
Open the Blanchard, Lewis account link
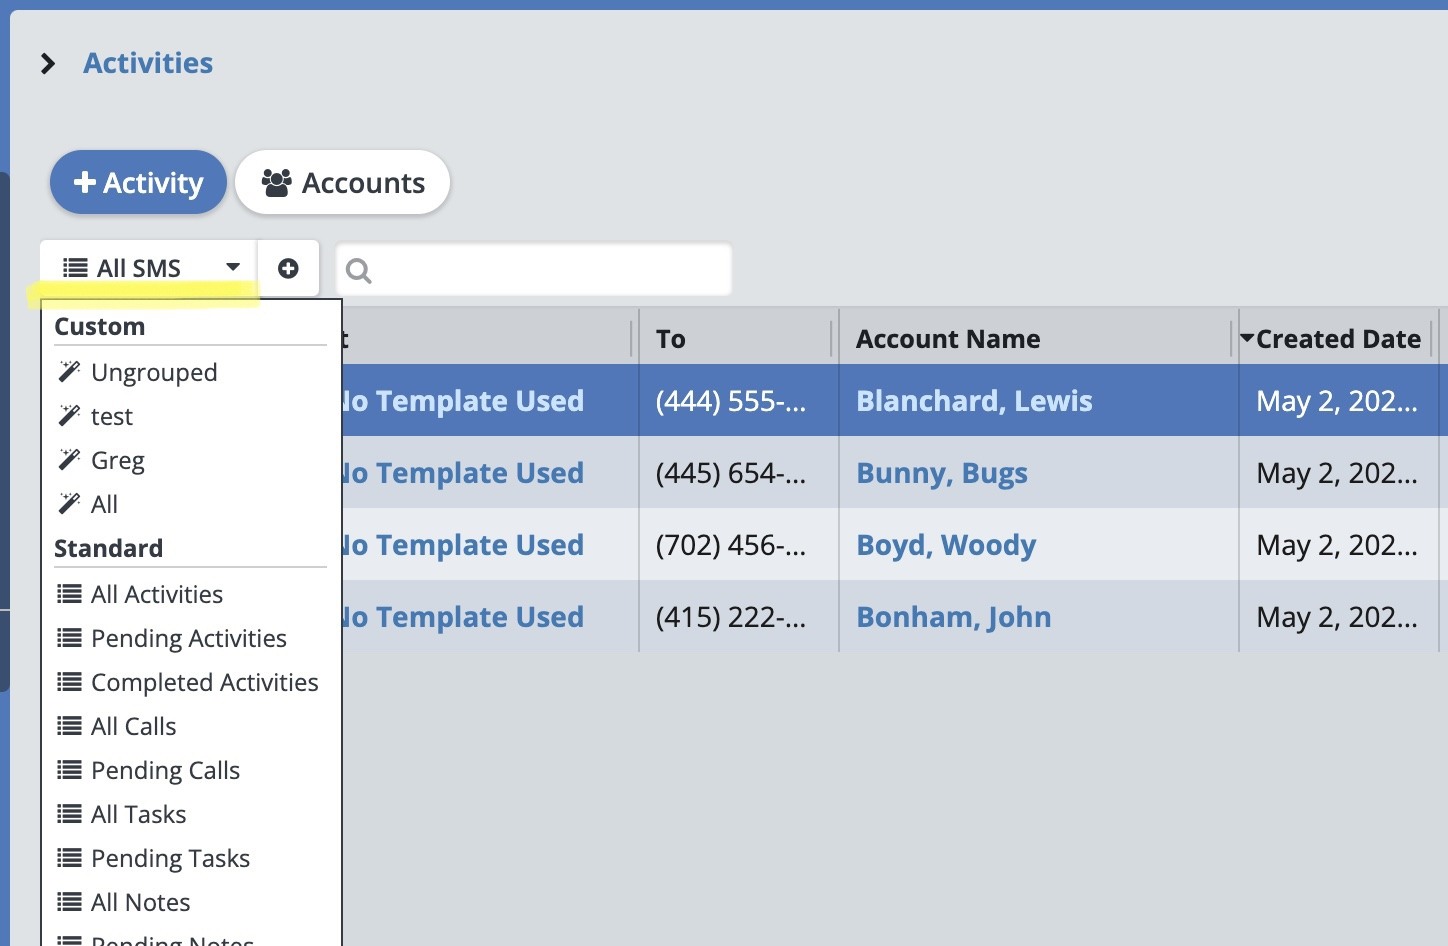[974, 401]
